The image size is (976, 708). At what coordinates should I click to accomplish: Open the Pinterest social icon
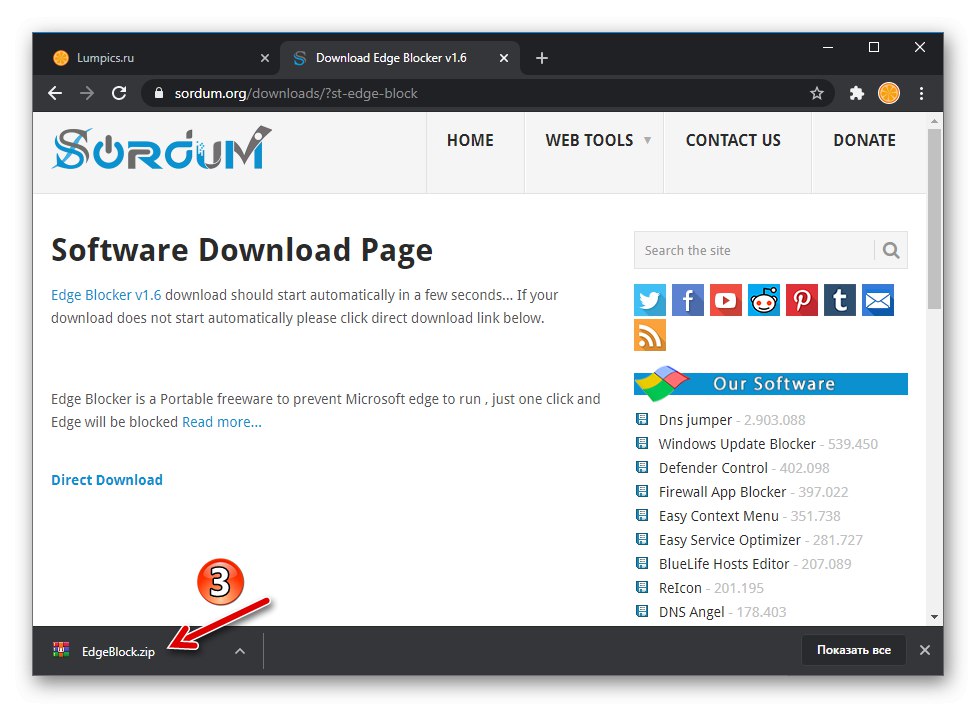click(x=802, y=300)
